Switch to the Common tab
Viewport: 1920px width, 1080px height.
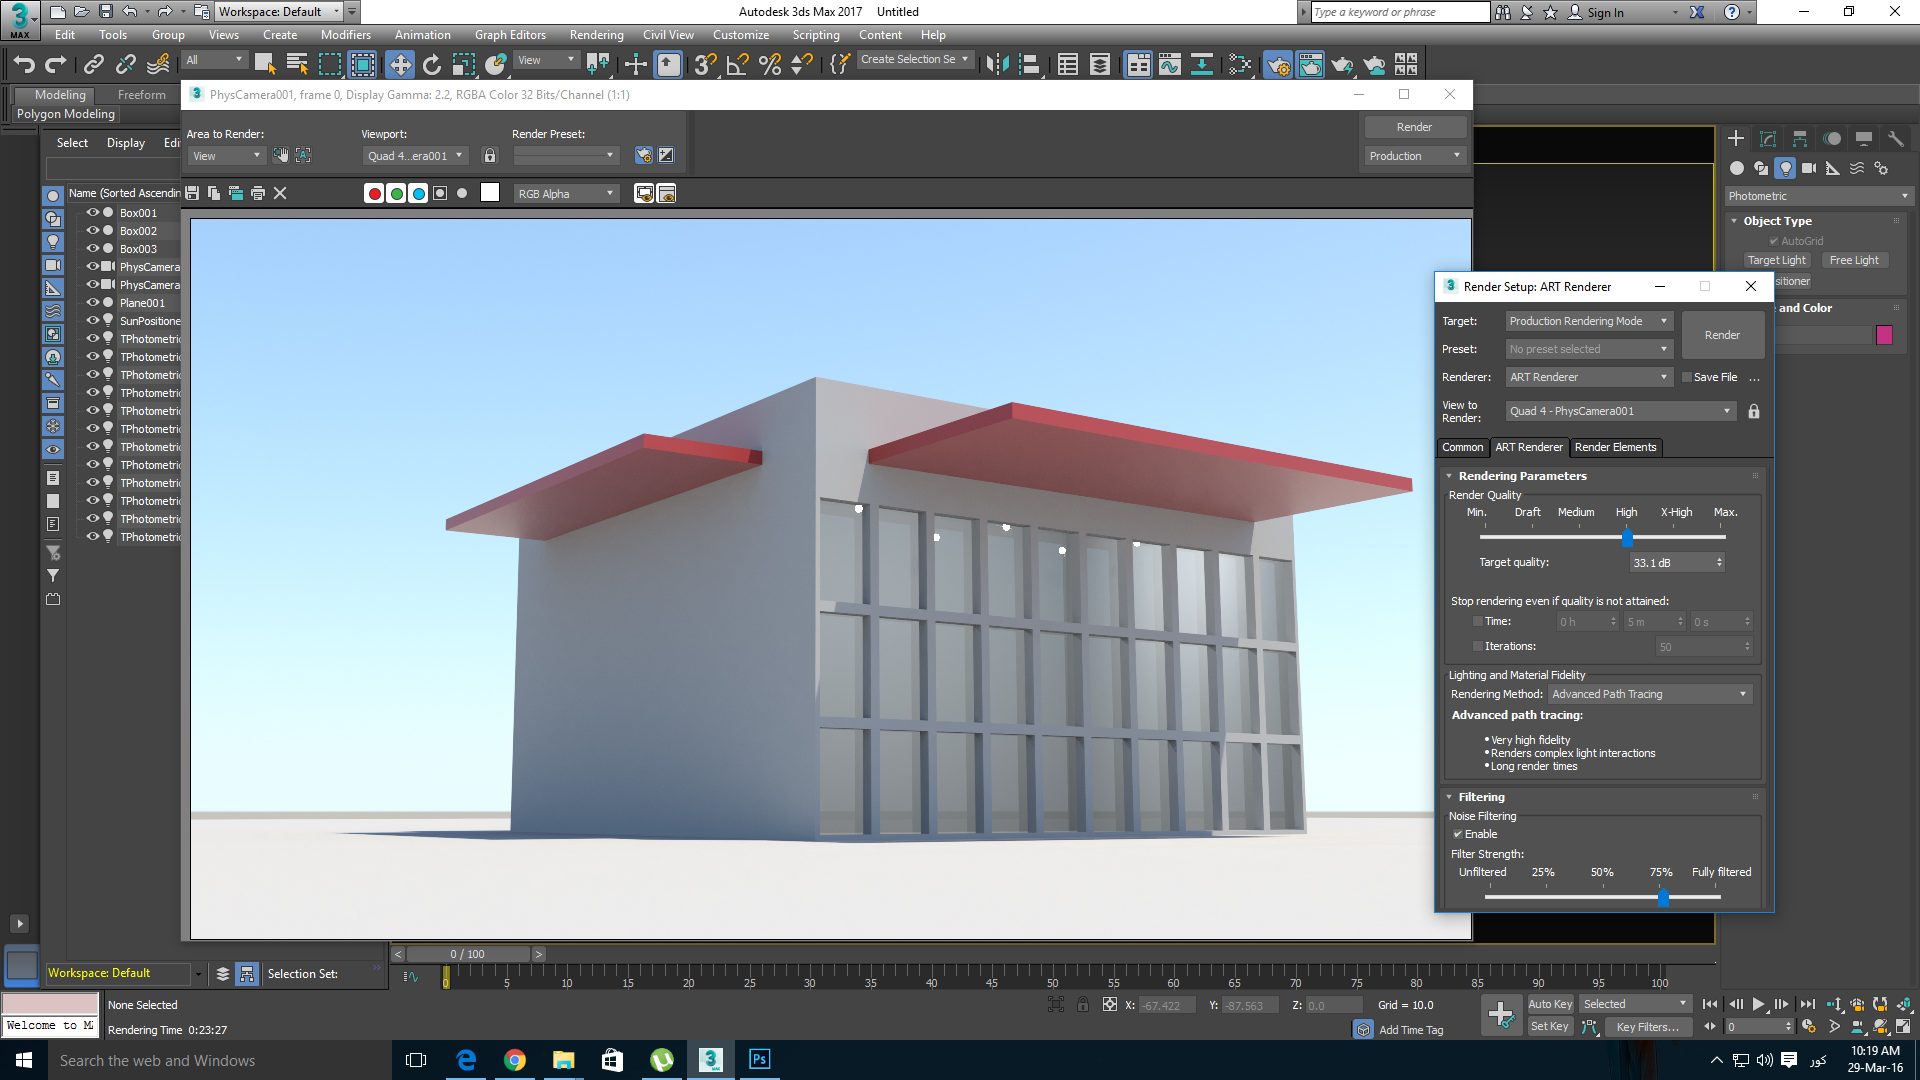pos(1462,447)
